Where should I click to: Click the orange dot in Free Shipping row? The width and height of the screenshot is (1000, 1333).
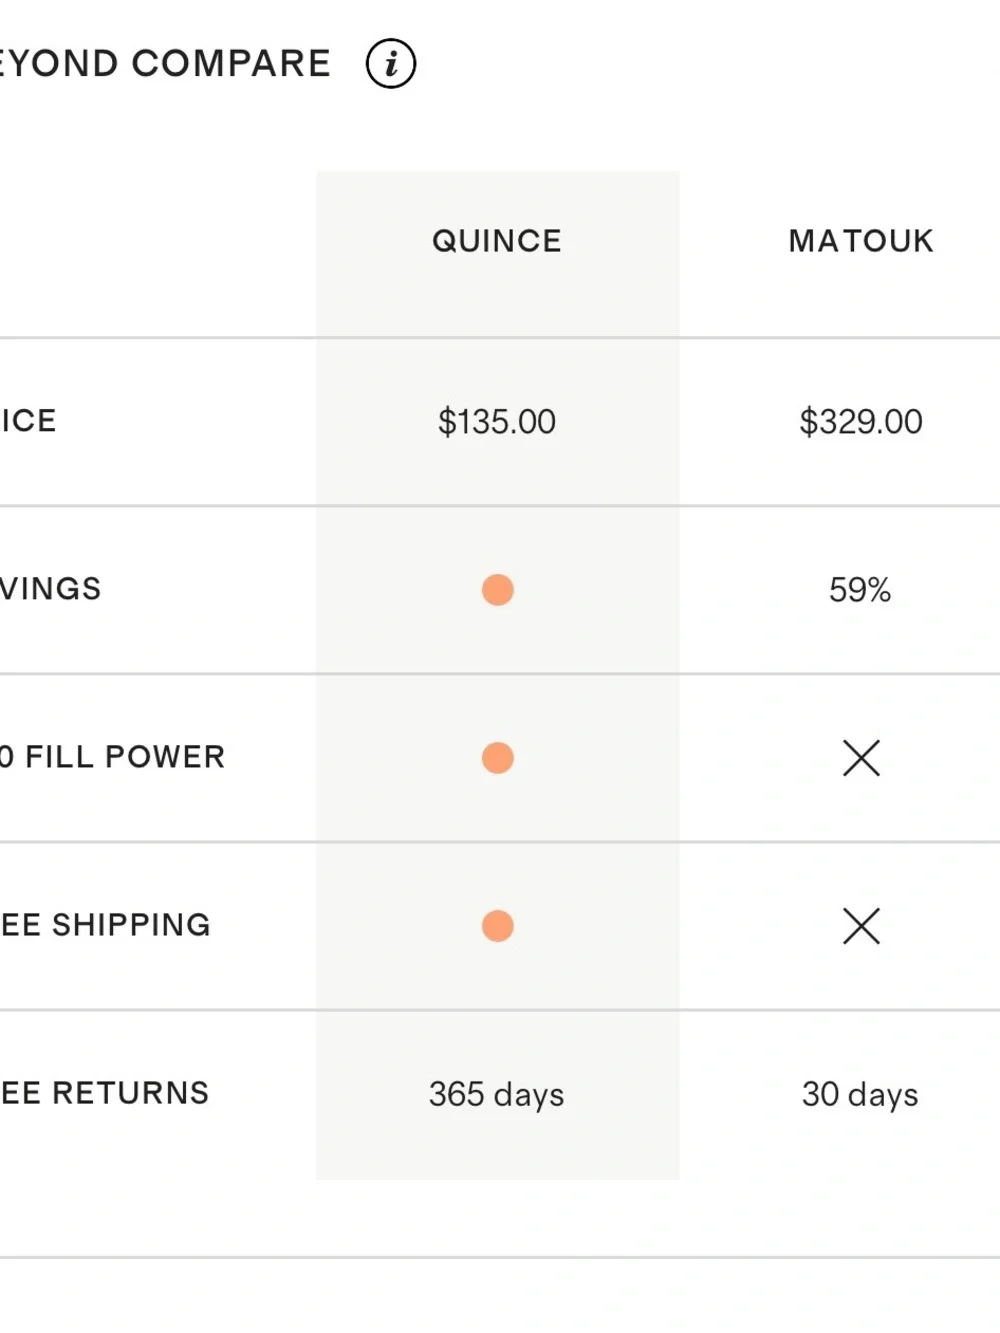497,926
